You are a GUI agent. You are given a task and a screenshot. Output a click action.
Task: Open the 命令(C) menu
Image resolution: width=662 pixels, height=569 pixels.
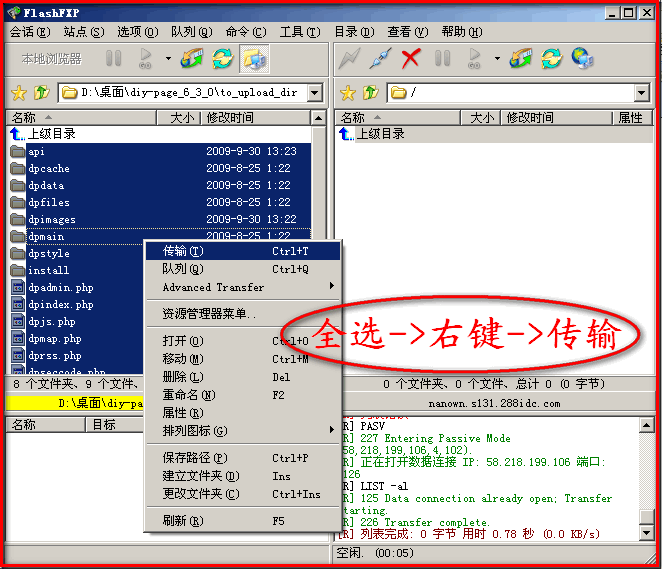[246, 32]
